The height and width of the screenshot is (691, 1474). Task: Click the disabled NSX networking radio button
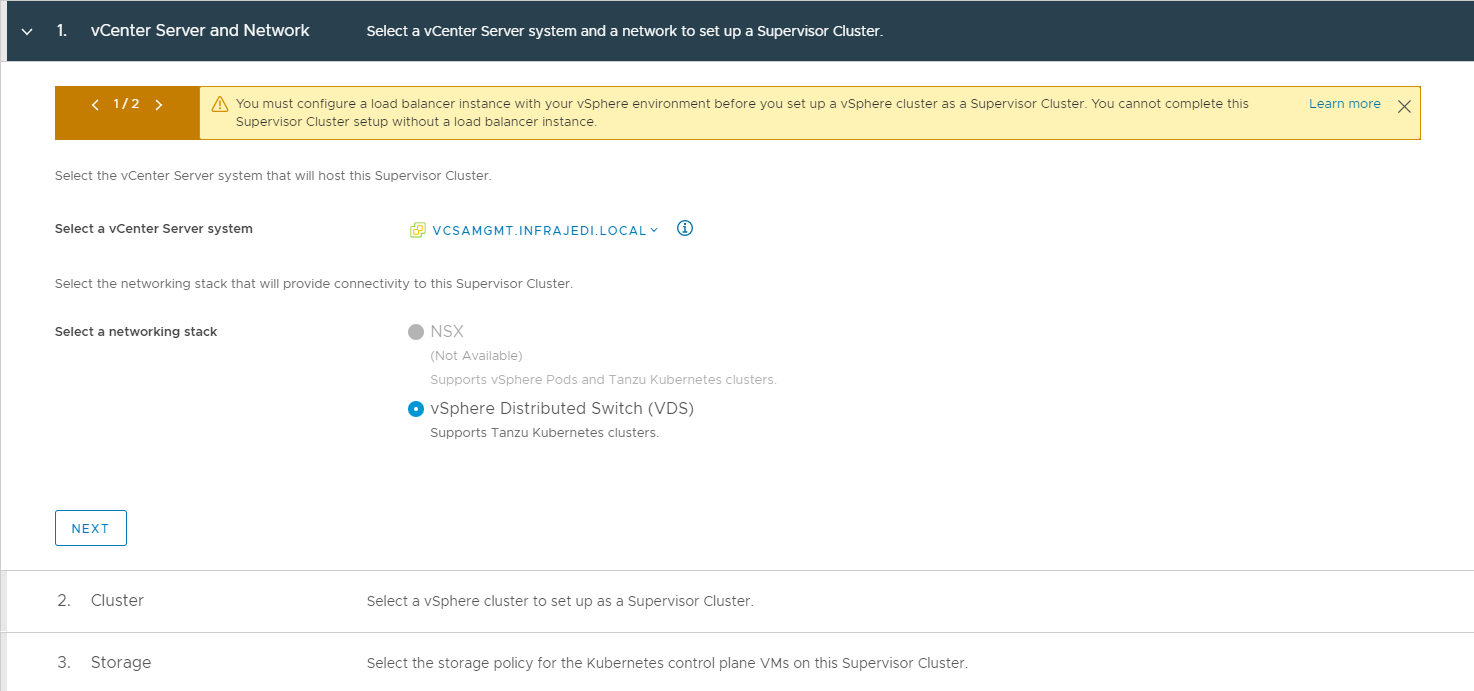pyautogui.click(x=415, y=331)
